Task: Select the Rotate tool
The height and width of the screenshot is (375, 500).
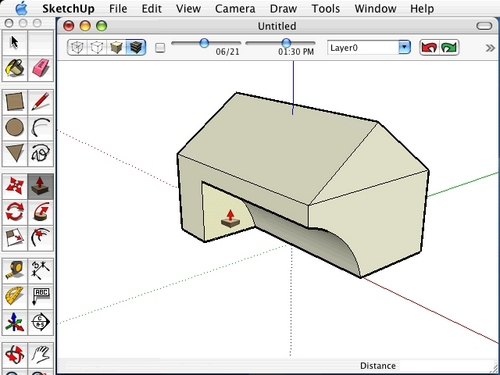Action: tap(15, 212)
